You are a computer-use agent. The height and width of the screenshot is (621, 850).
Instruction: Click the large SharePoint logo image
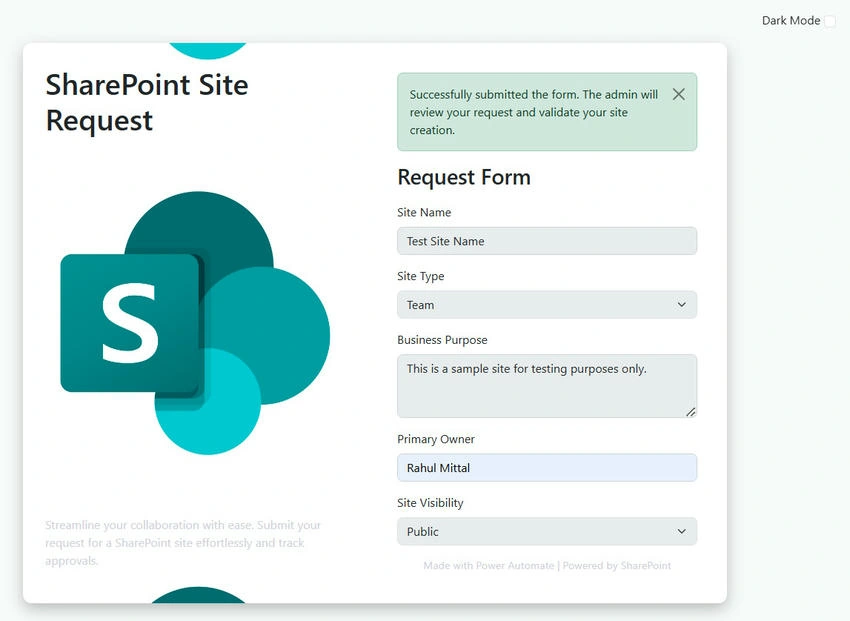pos(195,323)
